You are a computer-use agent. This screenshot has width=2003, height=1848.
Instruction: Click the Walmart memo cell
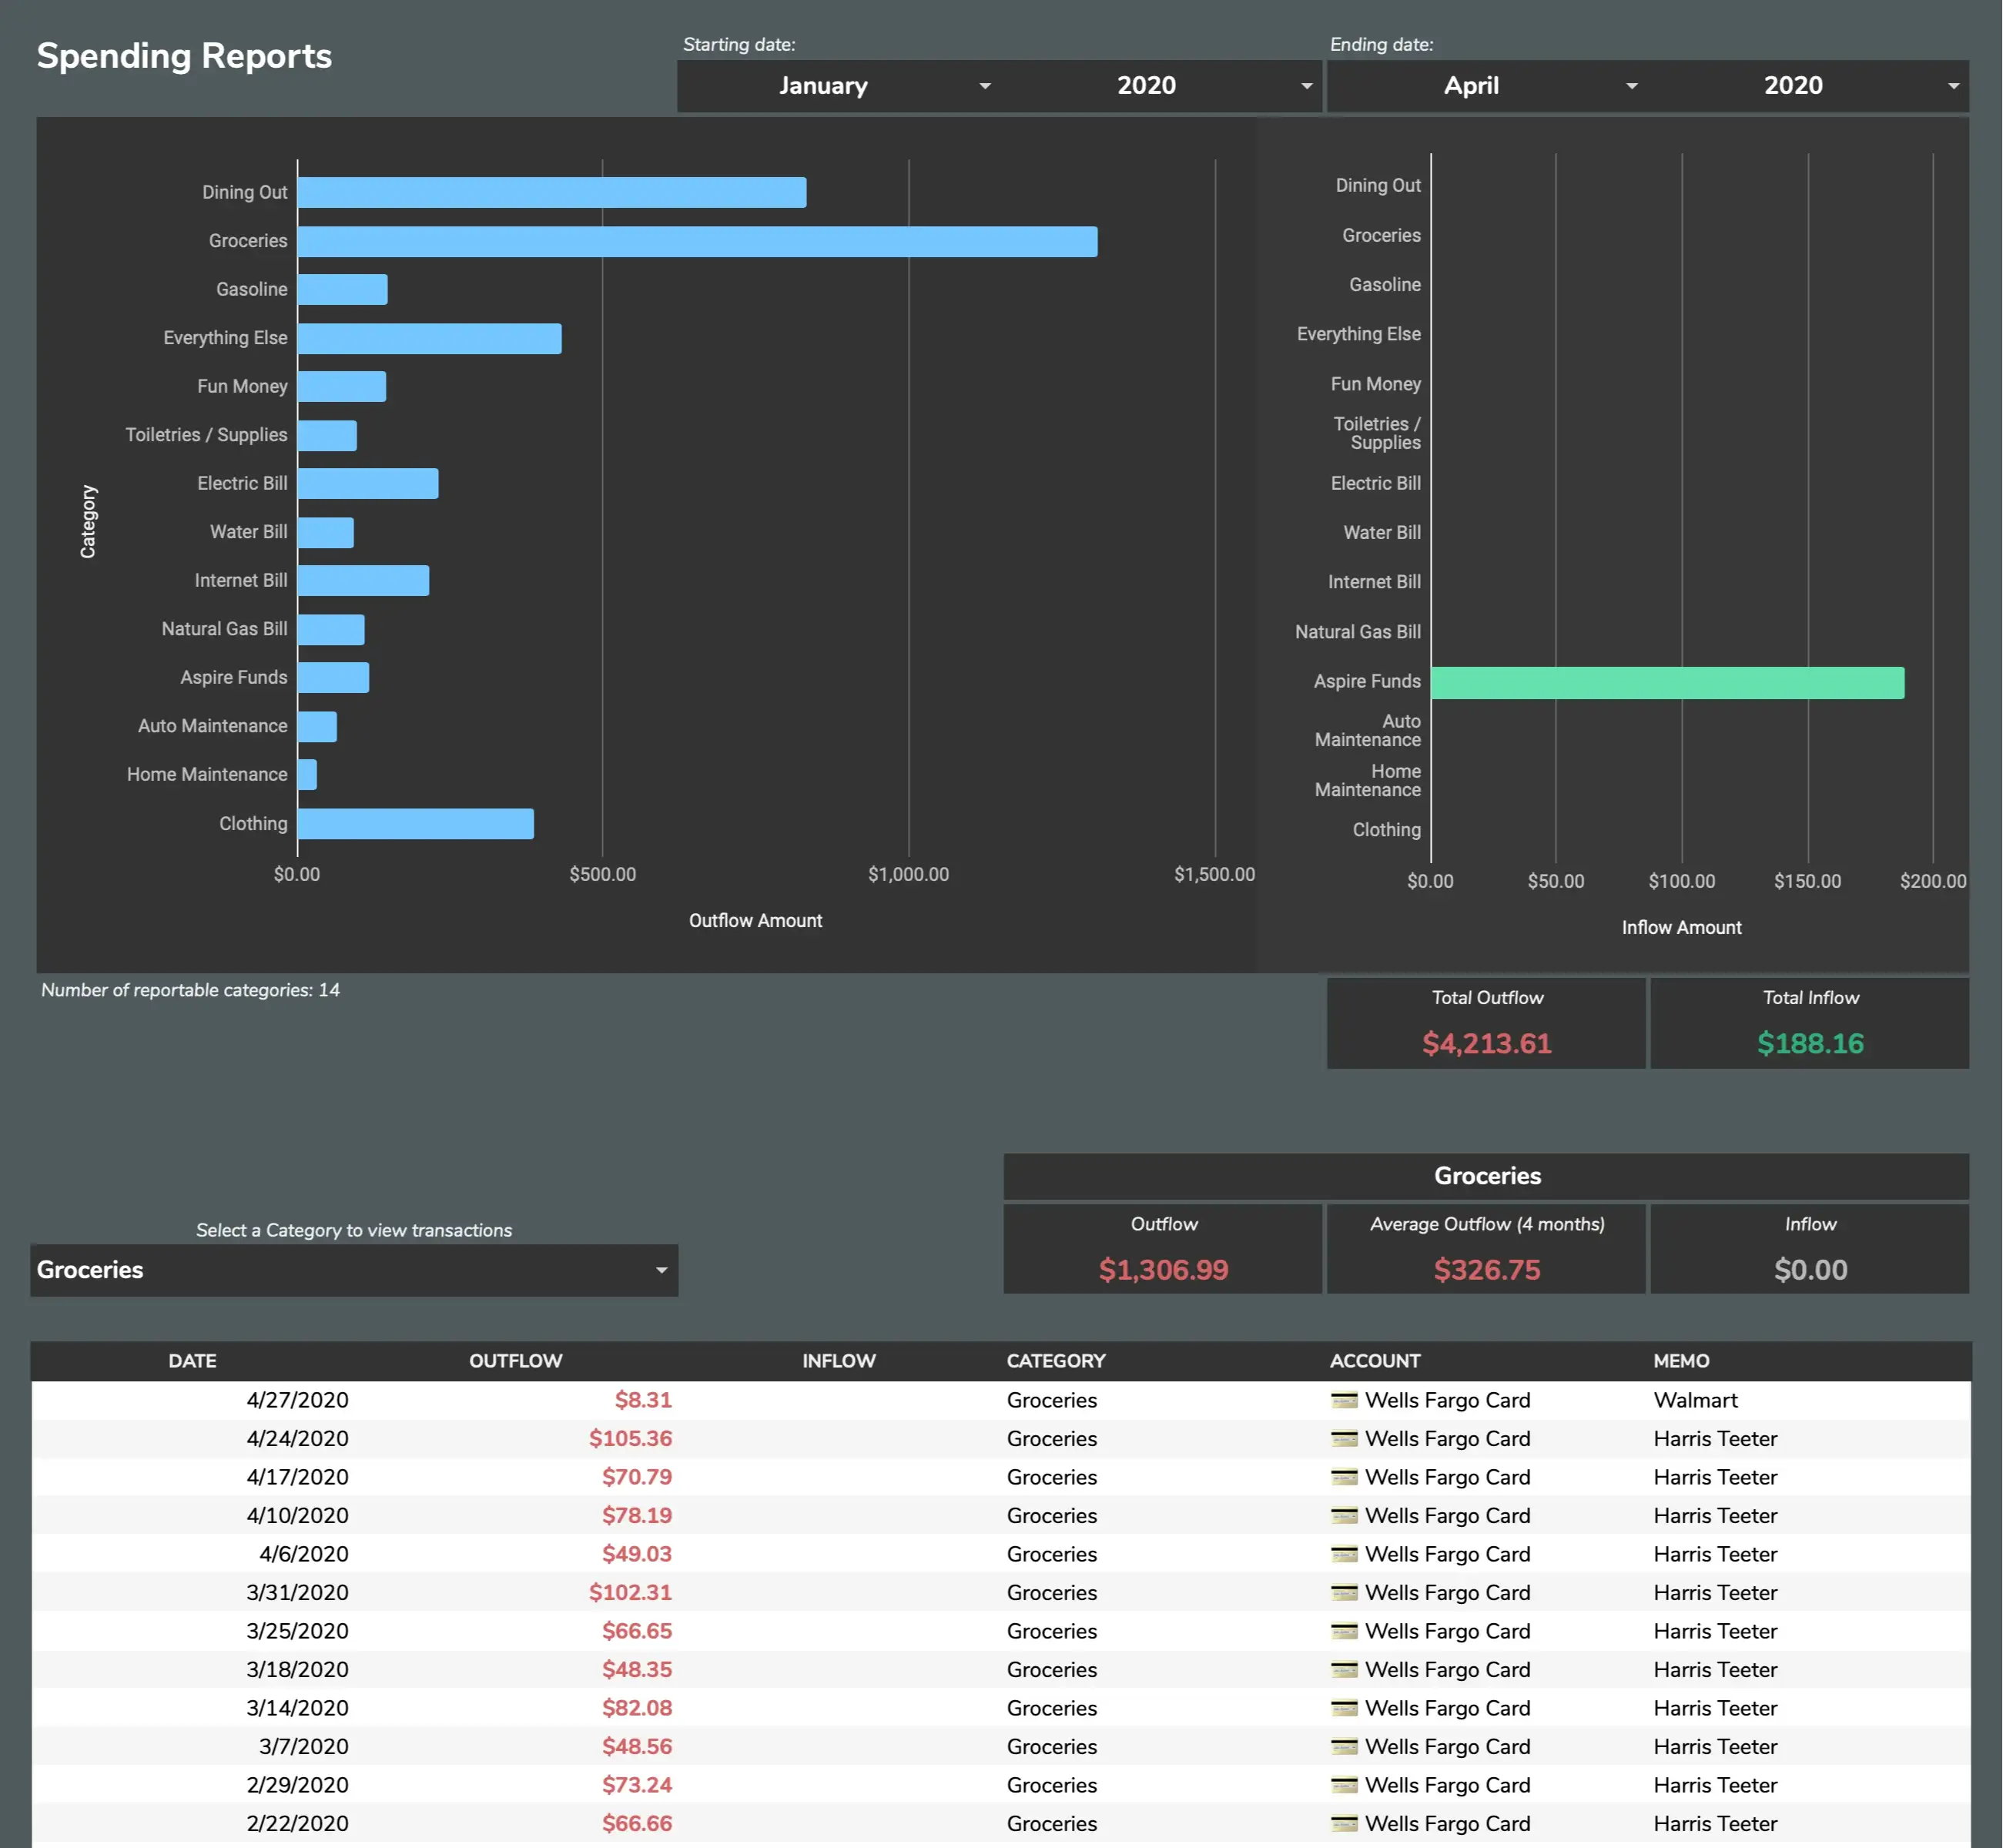click(x=1696, y=1400)
